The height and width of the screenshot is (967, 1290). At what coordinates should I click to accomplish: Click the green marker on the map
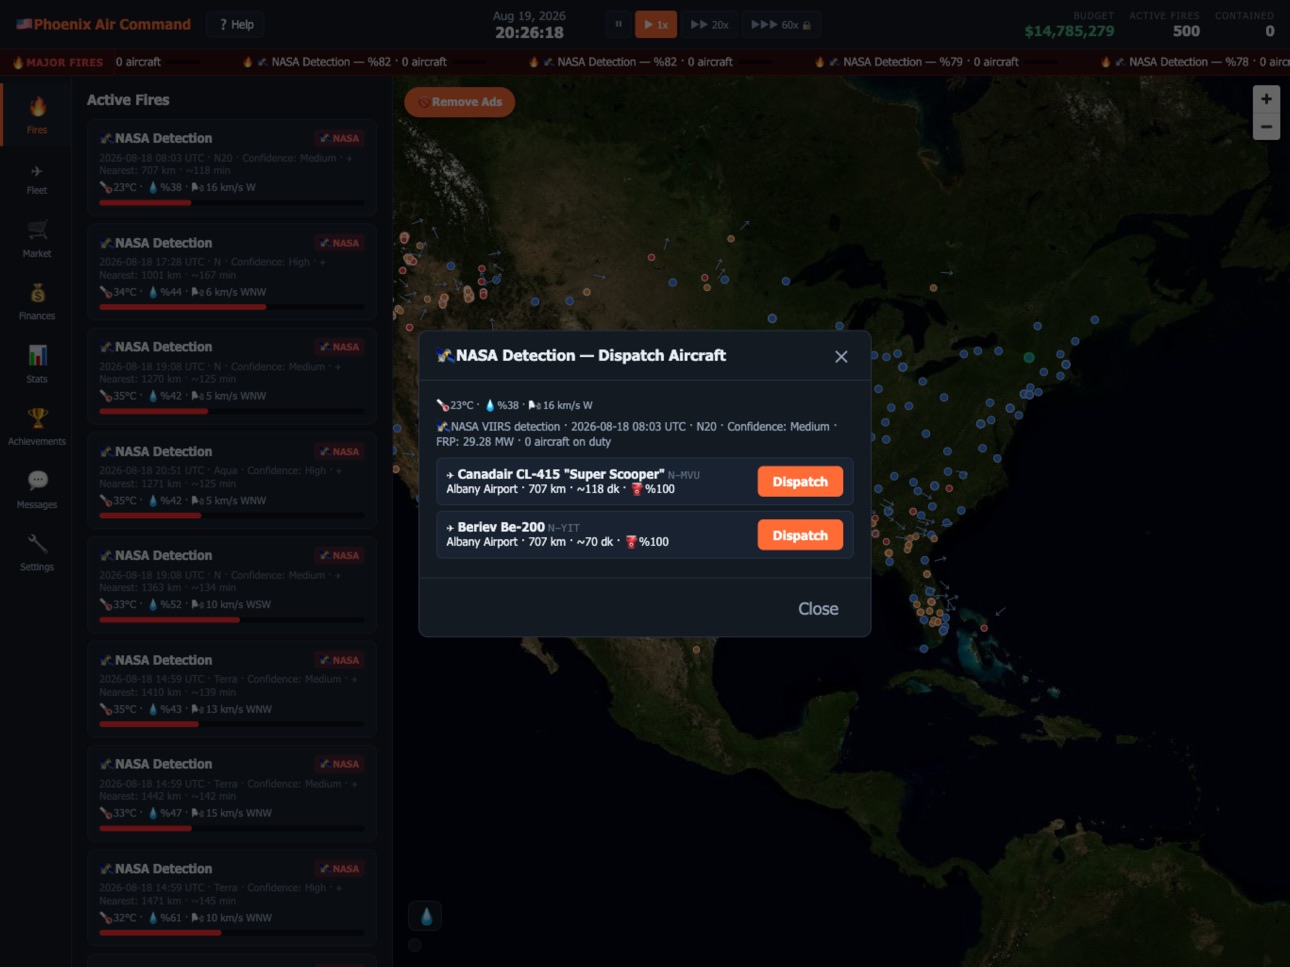[1029, 357]
